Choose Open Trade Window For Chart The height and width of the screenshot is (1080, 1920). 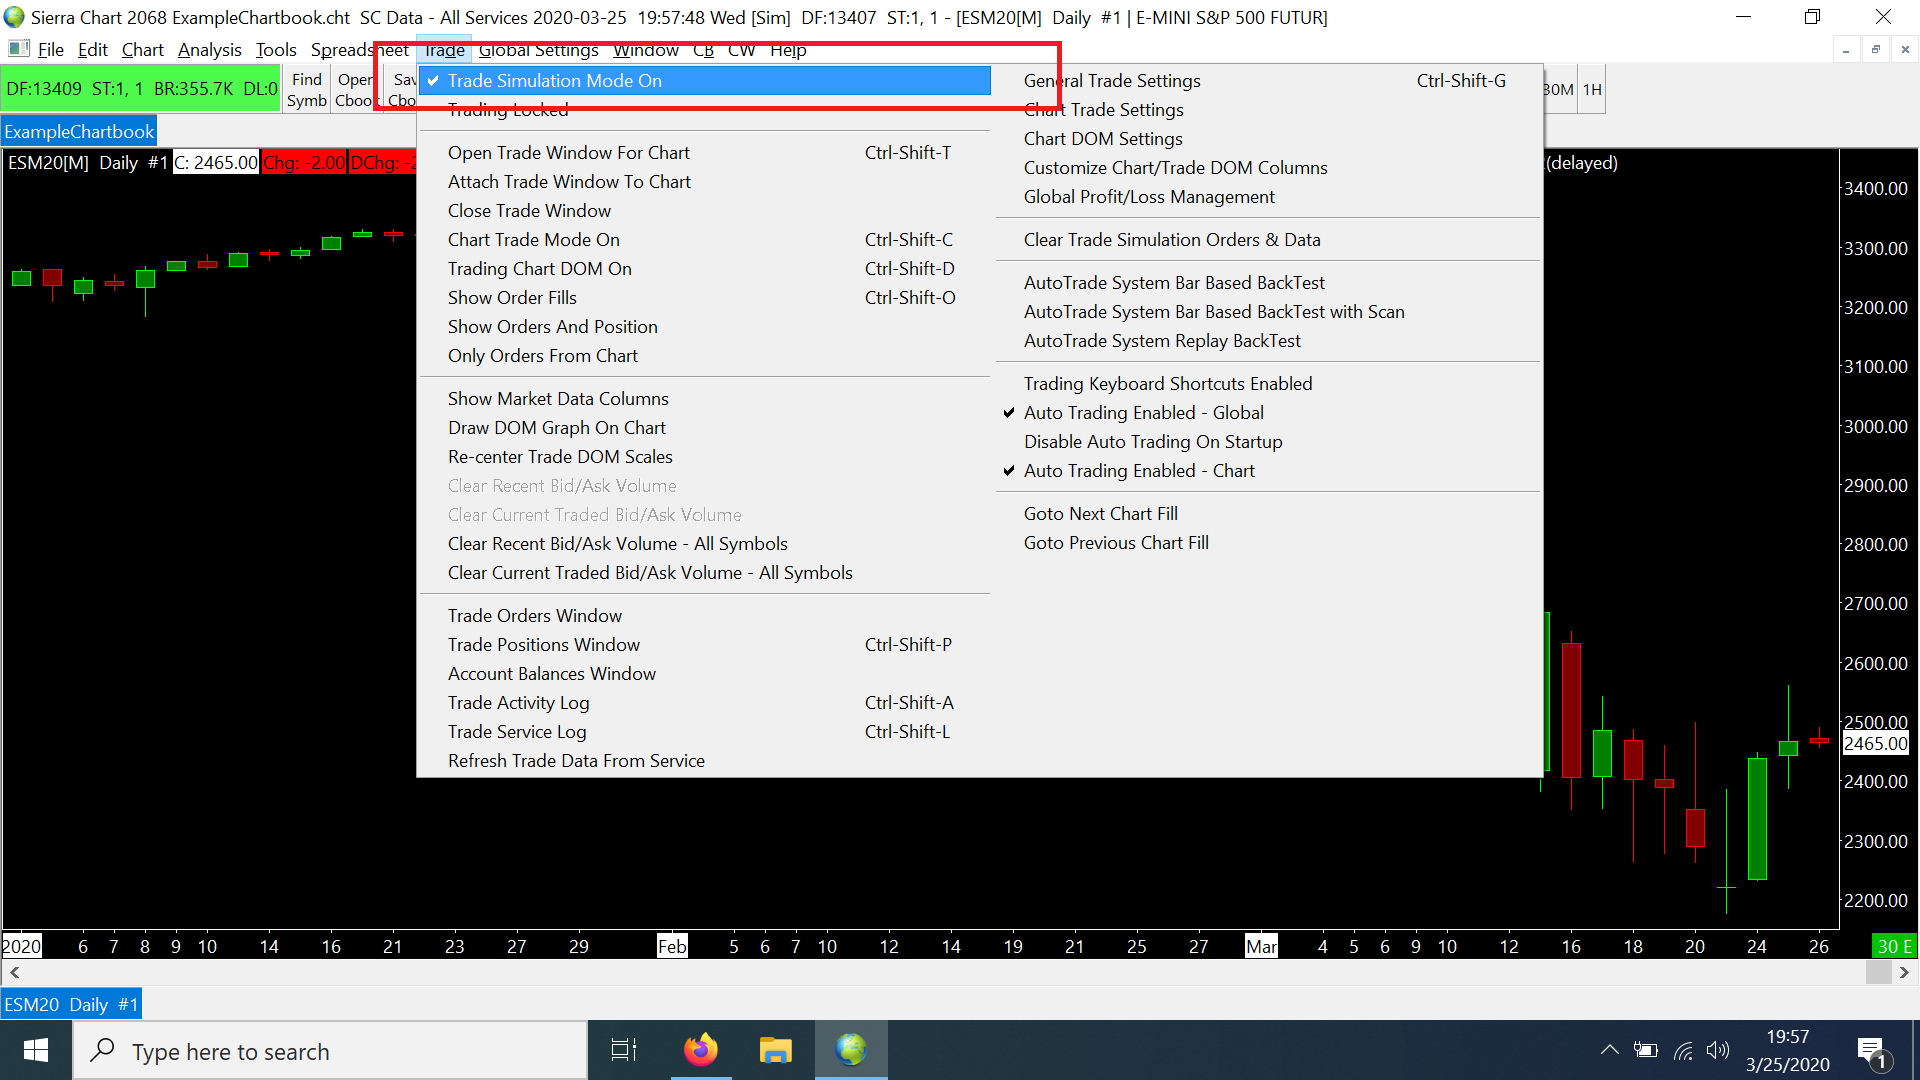tap(568, 153)
